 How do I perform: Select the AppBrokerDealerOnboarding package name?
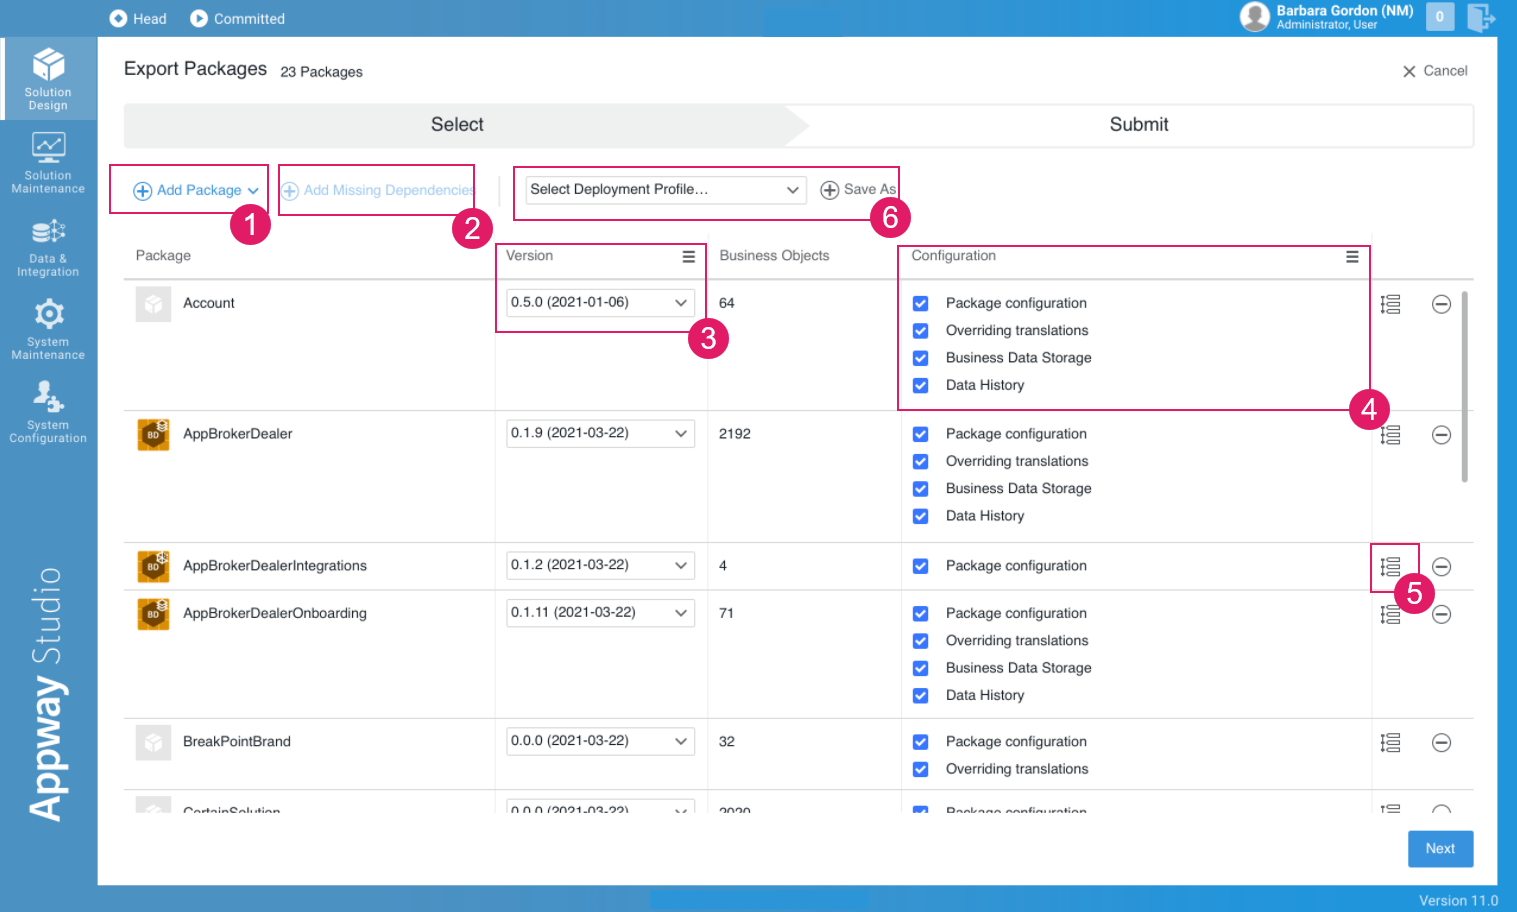275,614
